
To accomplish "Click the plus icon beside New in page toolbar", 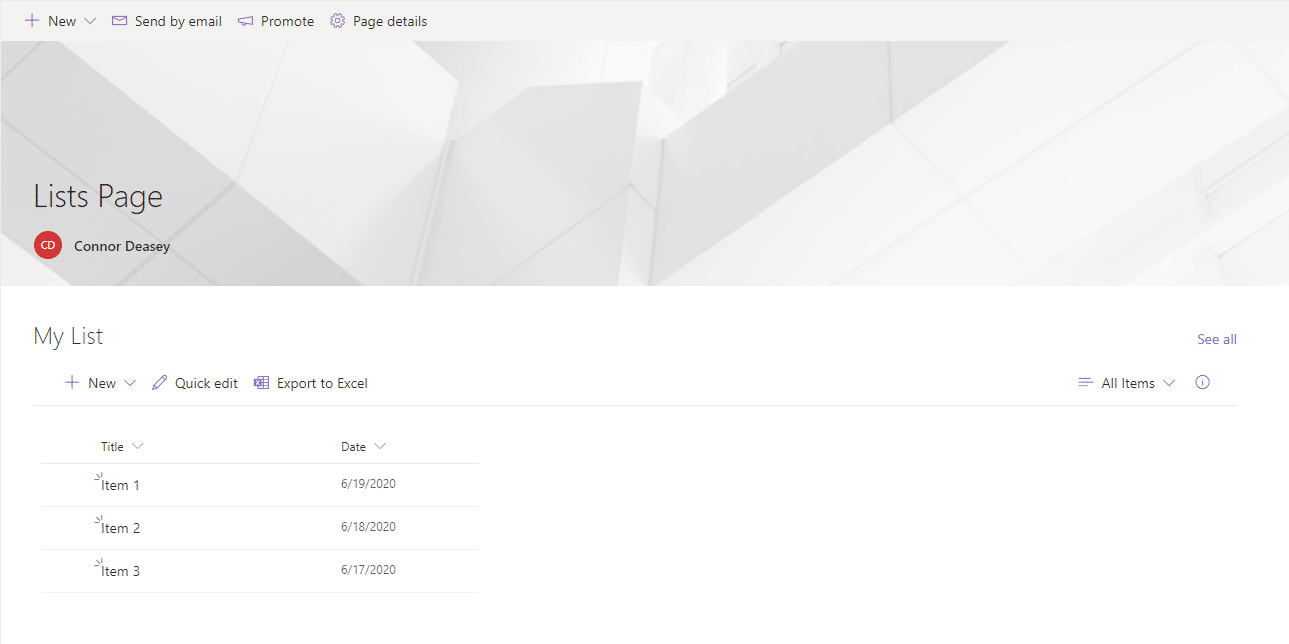I will tap(32, 21).
